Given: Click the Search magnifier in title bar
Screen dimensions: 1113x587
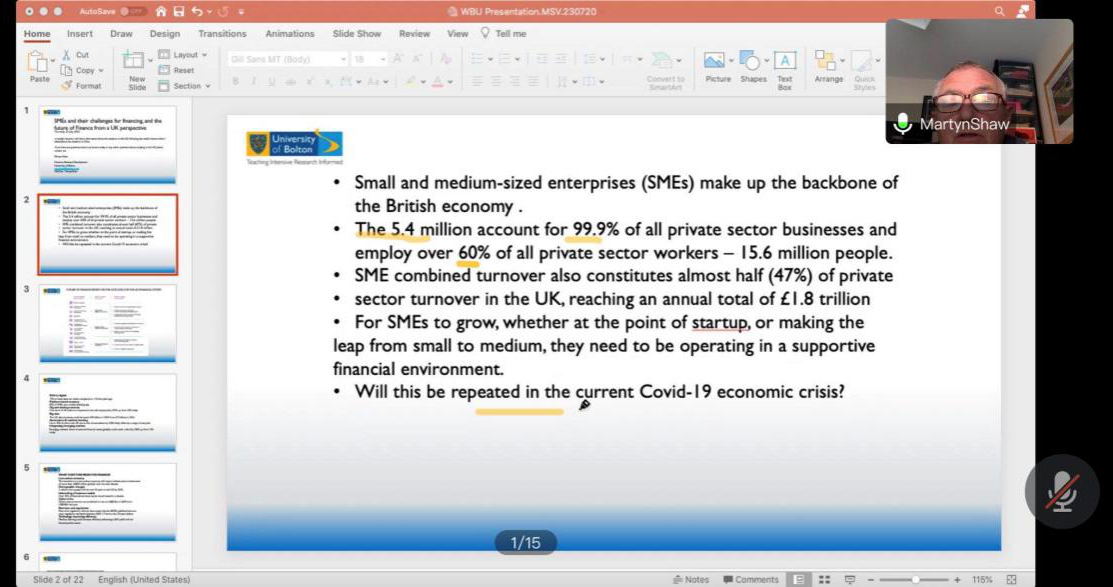Looking at the screenshot, I should [x=999, y=11].
